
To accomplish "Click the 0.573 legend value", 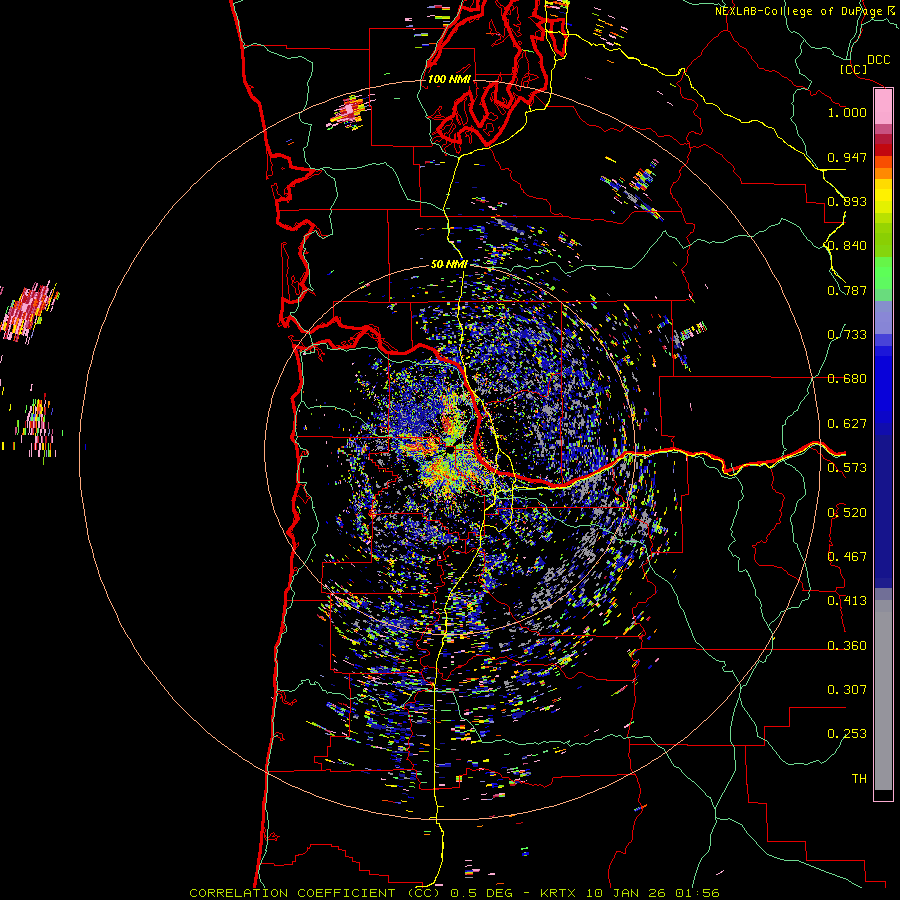I will (847, 468).
